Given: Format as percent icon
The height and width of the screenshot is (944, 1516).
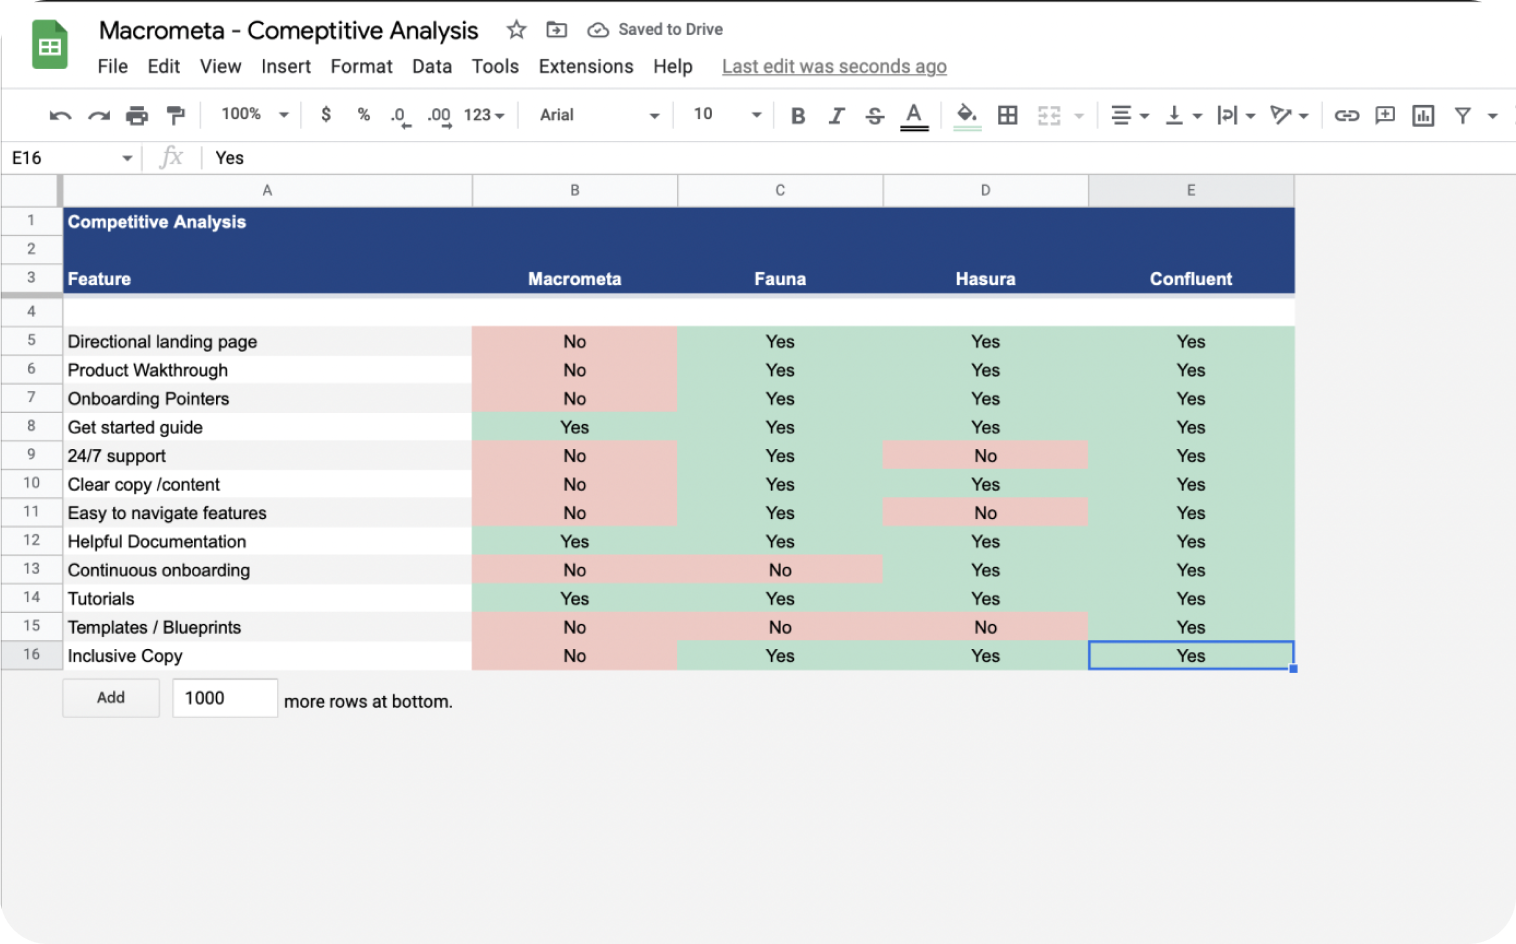Looking at the screenshot, I should click(364, 115).
